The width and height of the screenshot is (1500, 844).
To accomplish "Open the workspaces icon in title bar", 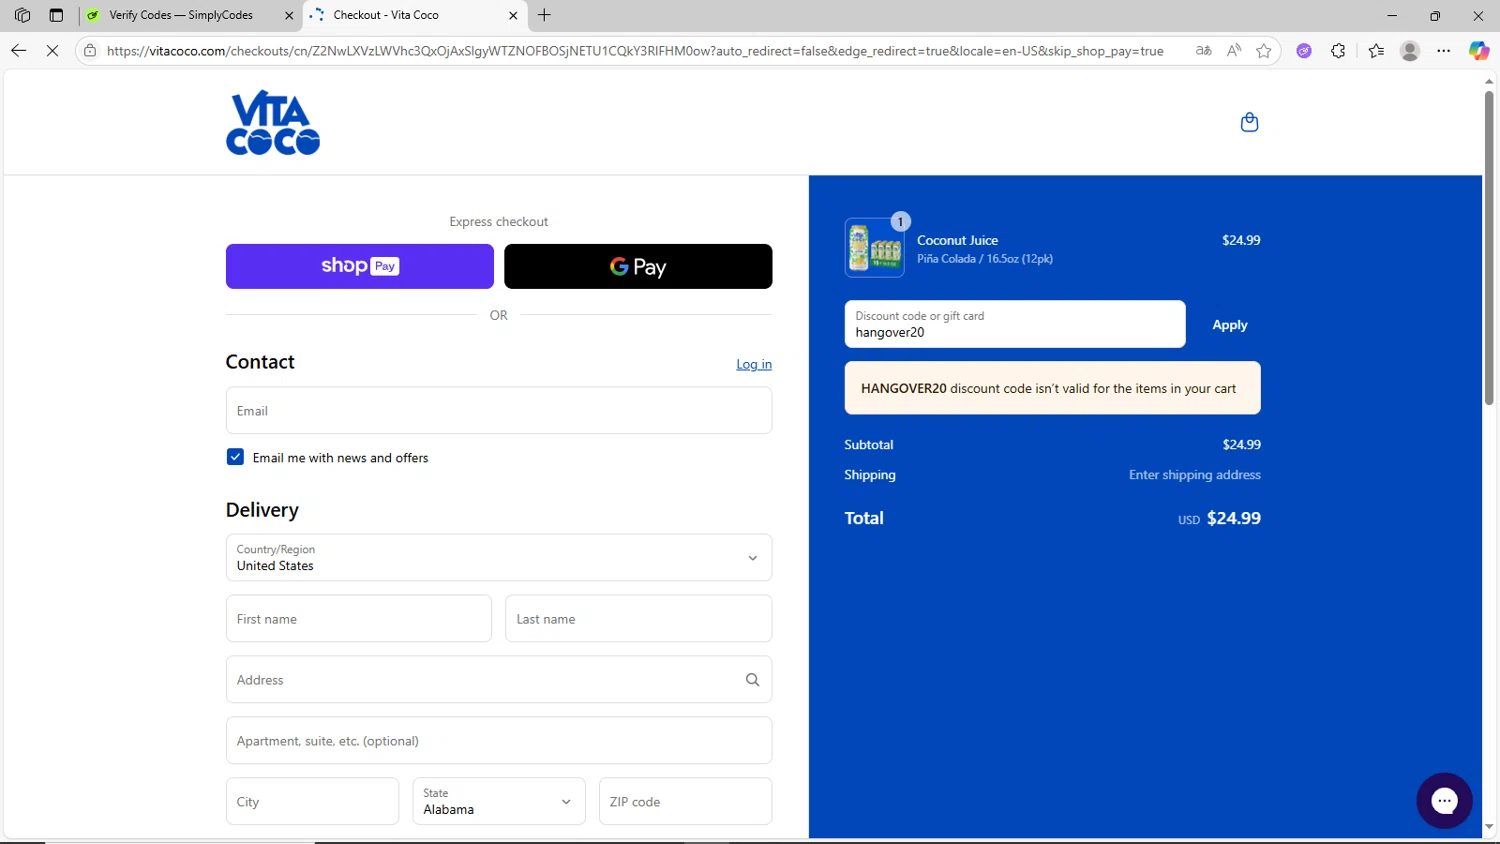I will 22,15.
